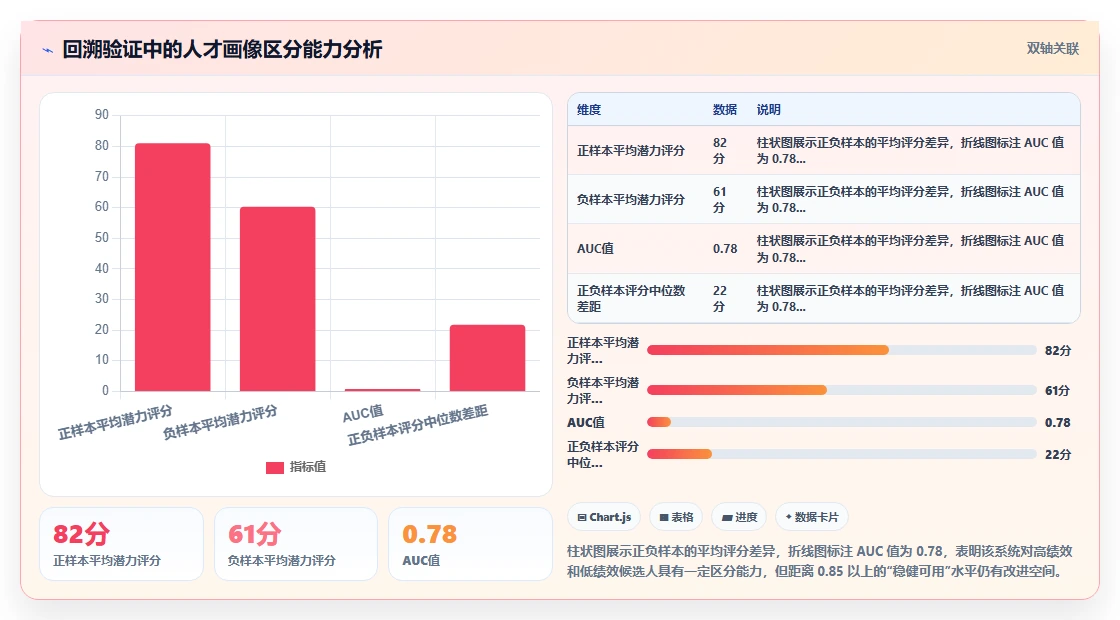Open the 0.78 AUC值 data card
The height and width of the screenshot is (620, 1120).
470,544
